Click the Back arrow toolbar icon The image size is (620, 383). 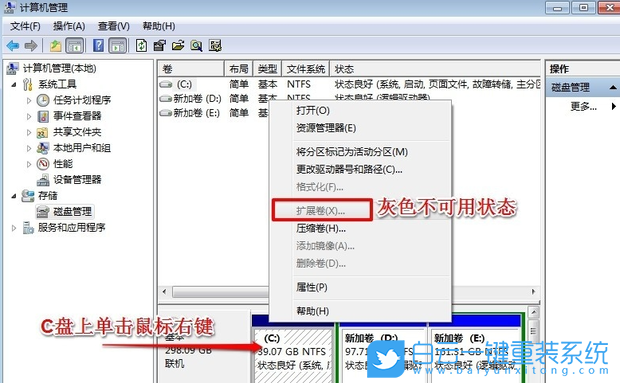pos(13,46)
